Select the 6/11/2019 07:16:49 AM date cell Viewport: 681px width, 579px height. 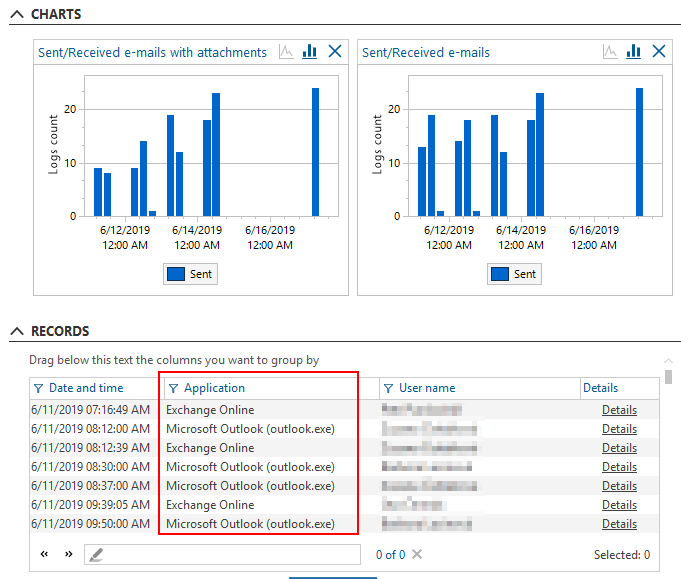(90, 410)
